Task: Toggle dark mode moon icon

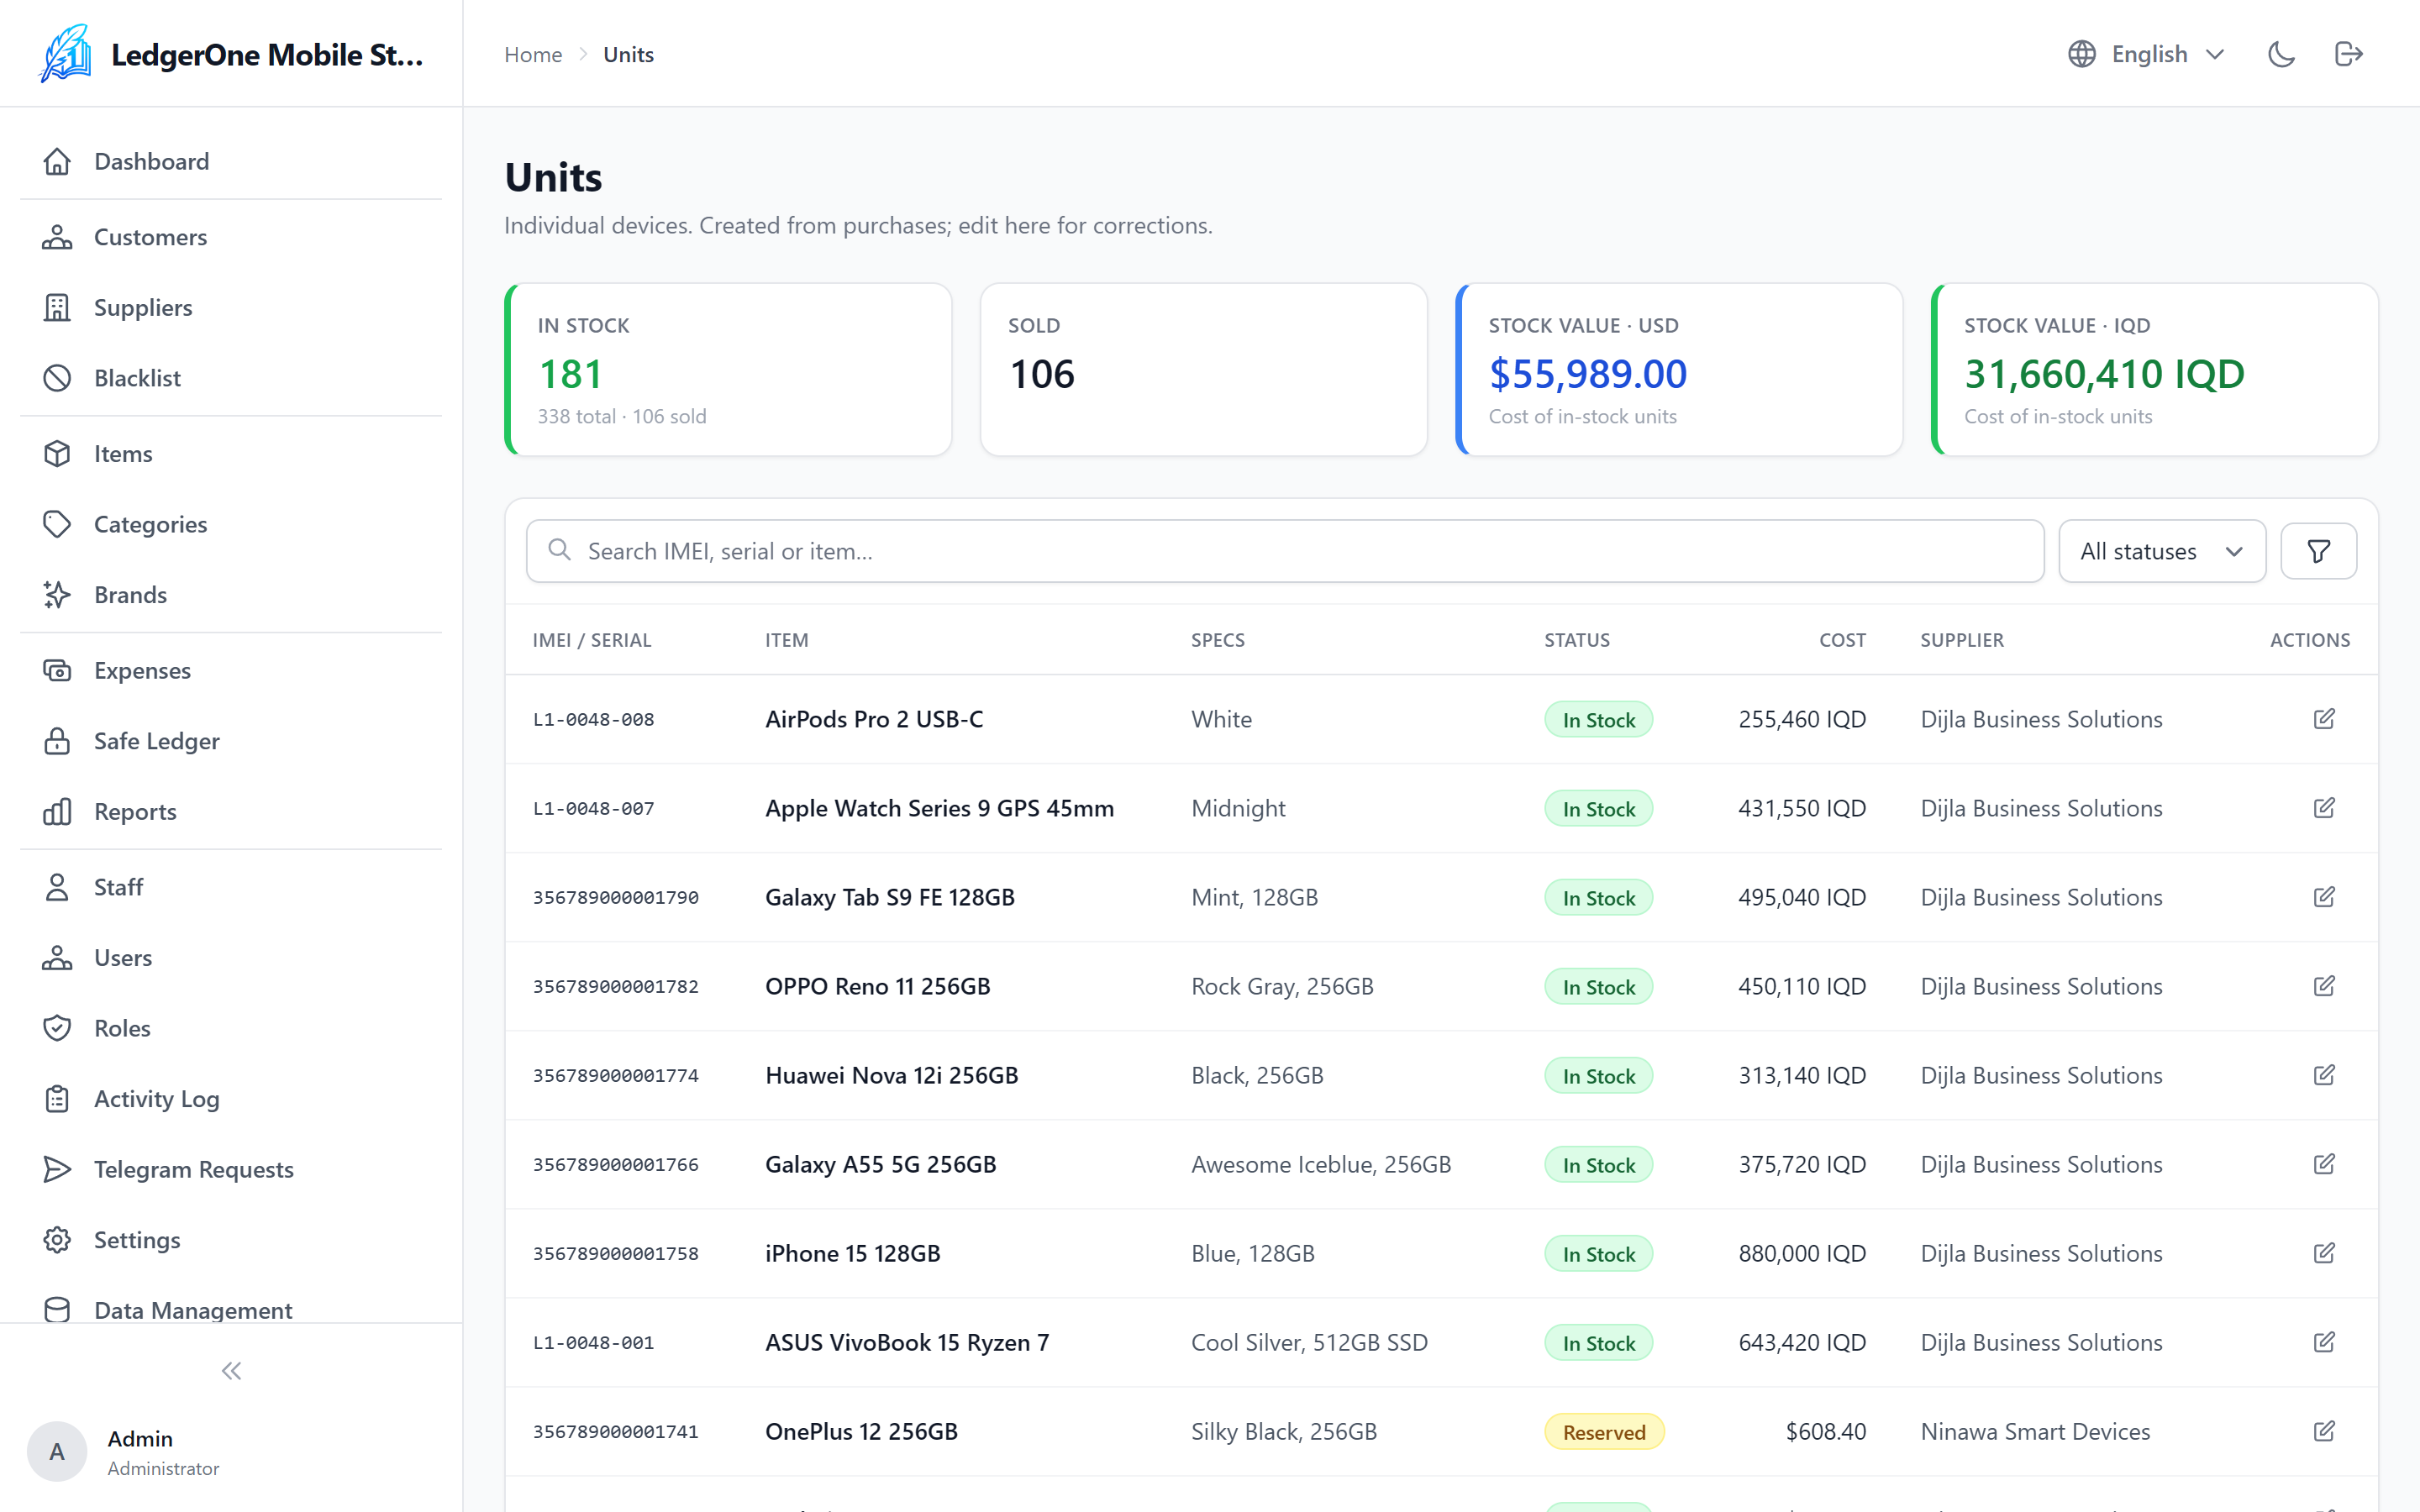Action: 2281,54
